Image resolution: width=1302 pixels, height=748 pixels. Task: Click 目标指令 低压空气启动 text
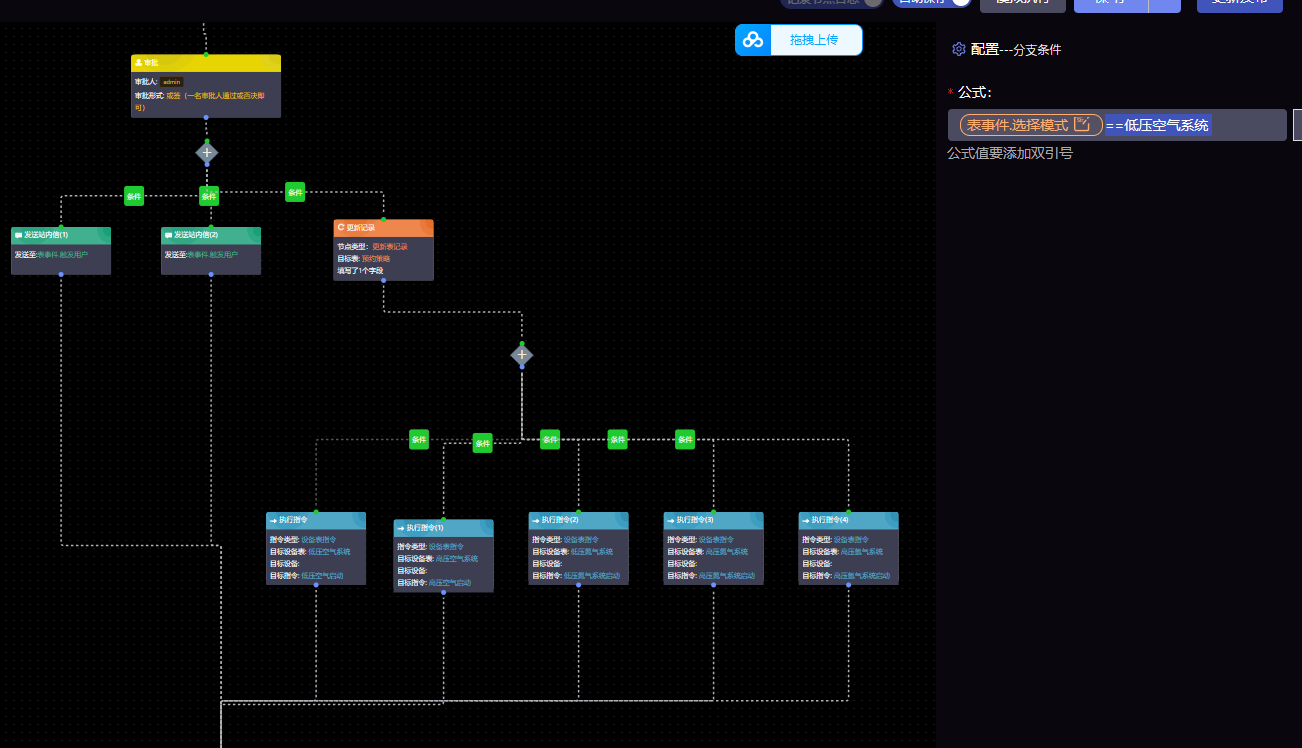pos(306,576)
